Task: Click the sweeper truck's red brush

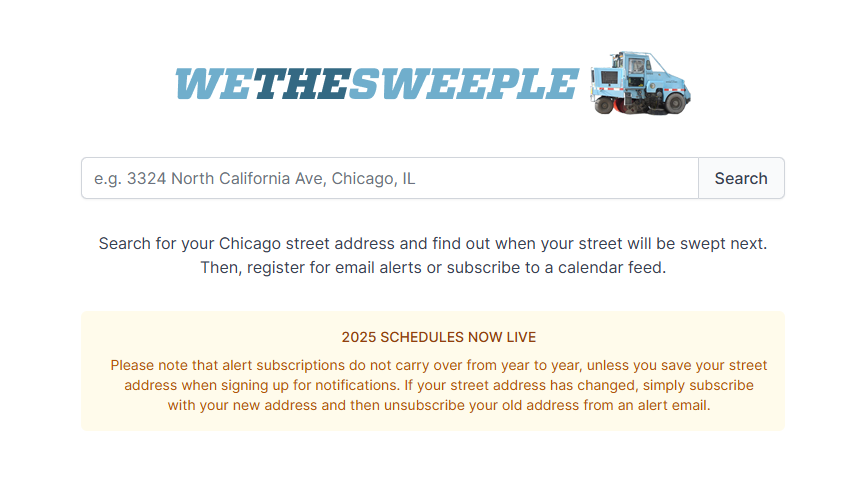Action: pyautogui.click(x=620, y=106)
